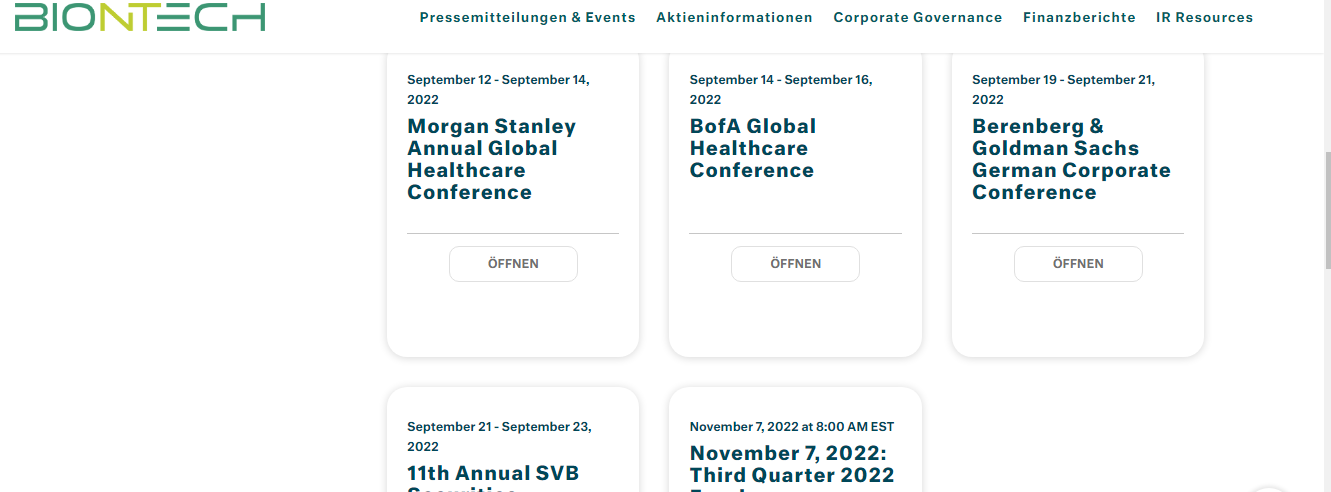
Task: Go to Finanzberichte section
Action: pyautogui.click(x=1079, y=18)
